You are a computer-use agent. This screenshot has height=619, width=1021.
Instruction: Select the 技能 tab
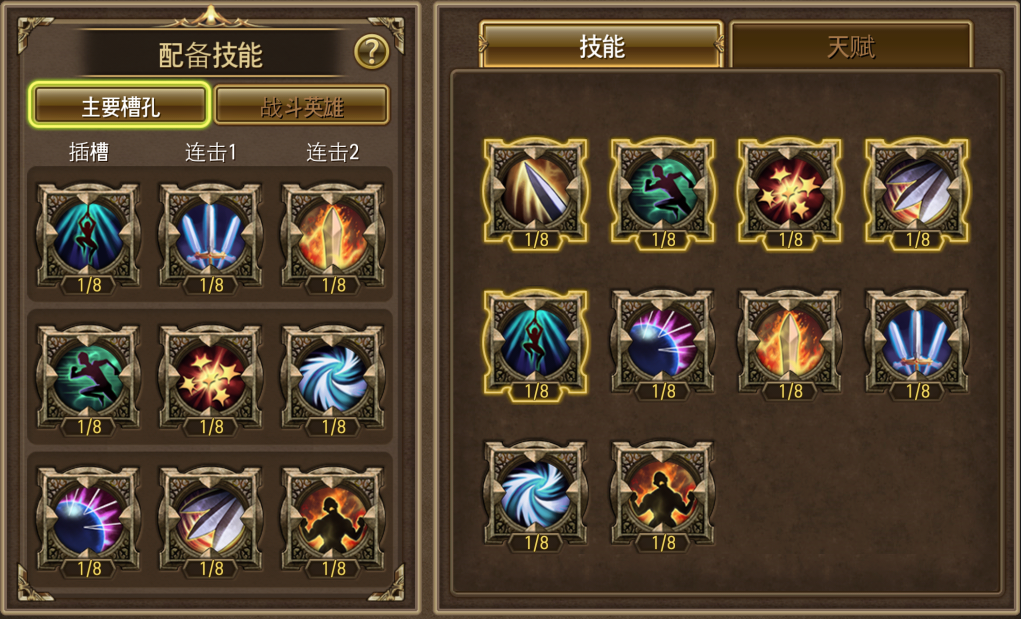[x=602, y=46]
